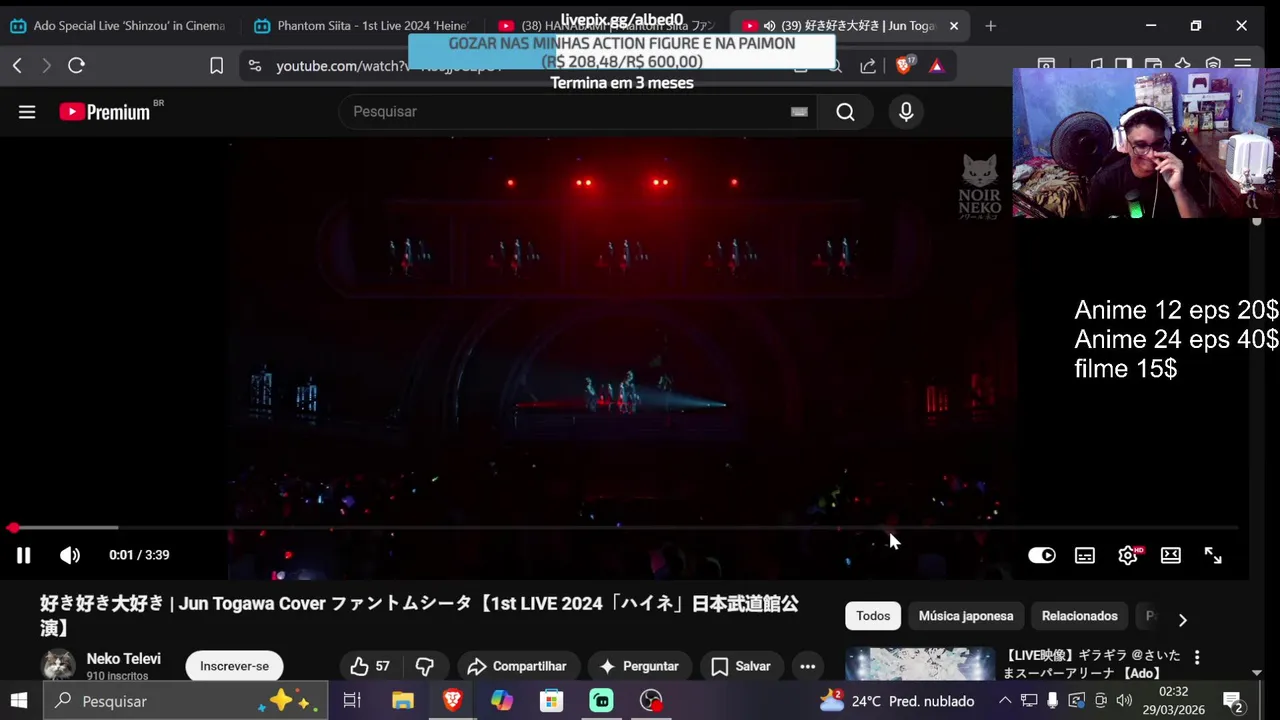This screenshot has height=720, width=1280.
Task: Open the on-screen keyboard in search box
Action: click(x=799, y=112)
